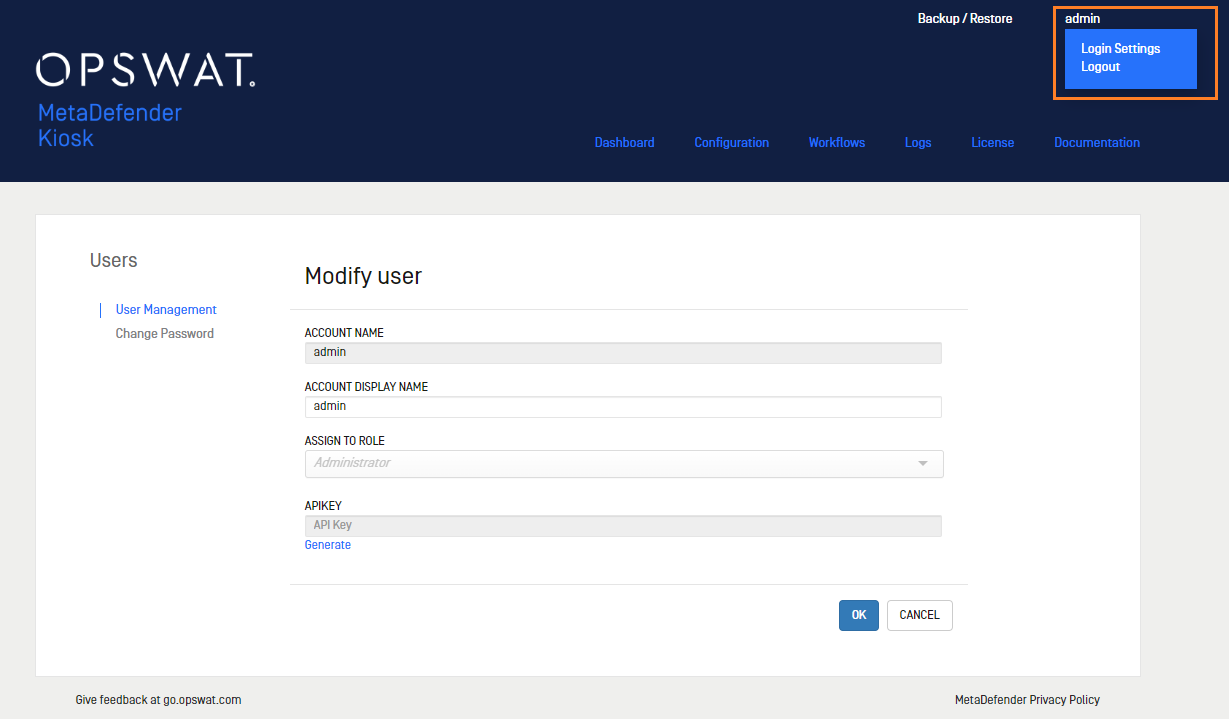Open the MetaDefender Privacy Policy
The image size is (1229, 719).
pyautogui.click(x=1027, y=700)
